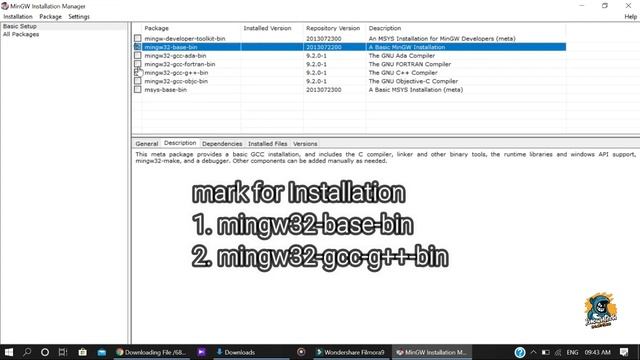Click 'The GNU Ada Compiler' description
Viewport: 640px width, 360px height.
coord(402,56)
